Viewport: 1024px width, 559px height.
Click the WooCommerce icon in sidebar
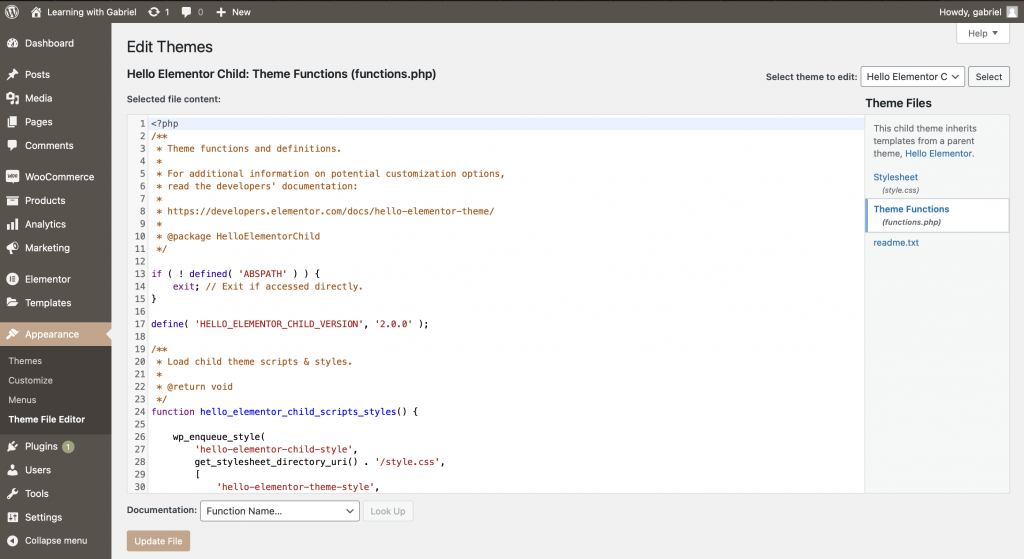click(x=12, y=176)
